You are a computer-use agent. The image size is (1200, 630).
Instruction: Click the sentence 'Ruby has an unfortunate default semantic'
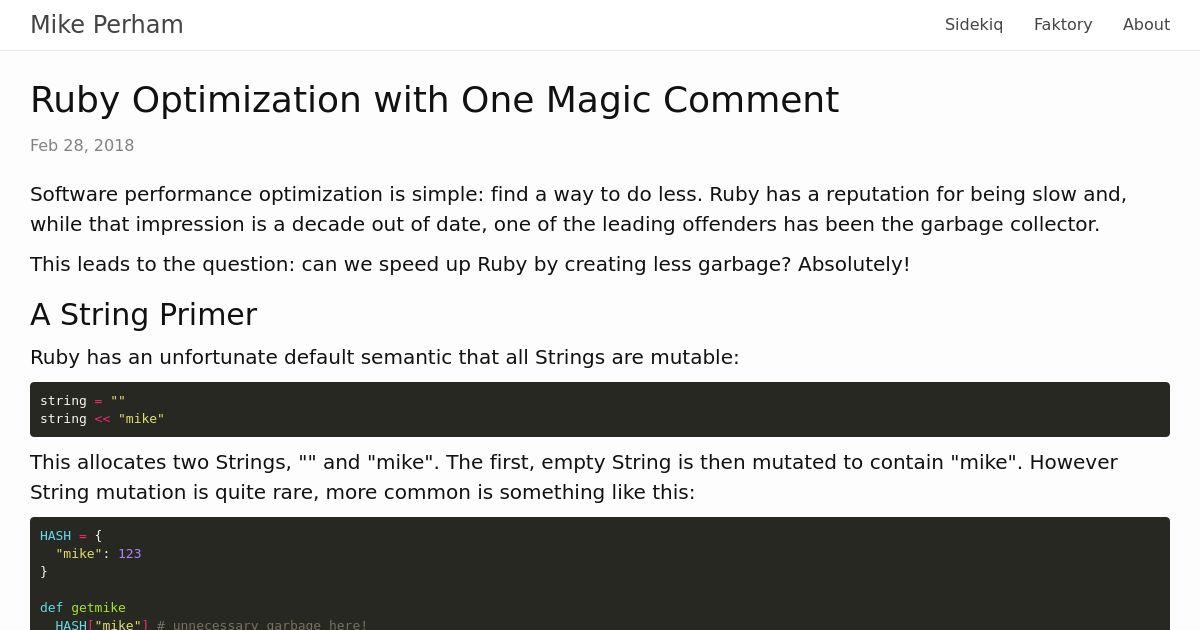(384, 358)
